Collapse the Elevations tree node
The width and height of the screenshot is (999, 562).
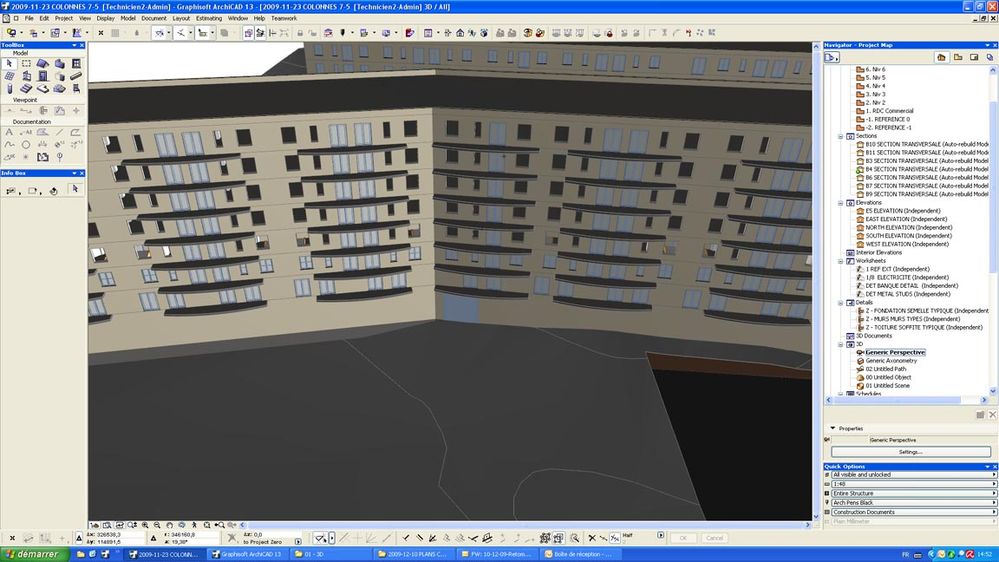tap(840, 203)
